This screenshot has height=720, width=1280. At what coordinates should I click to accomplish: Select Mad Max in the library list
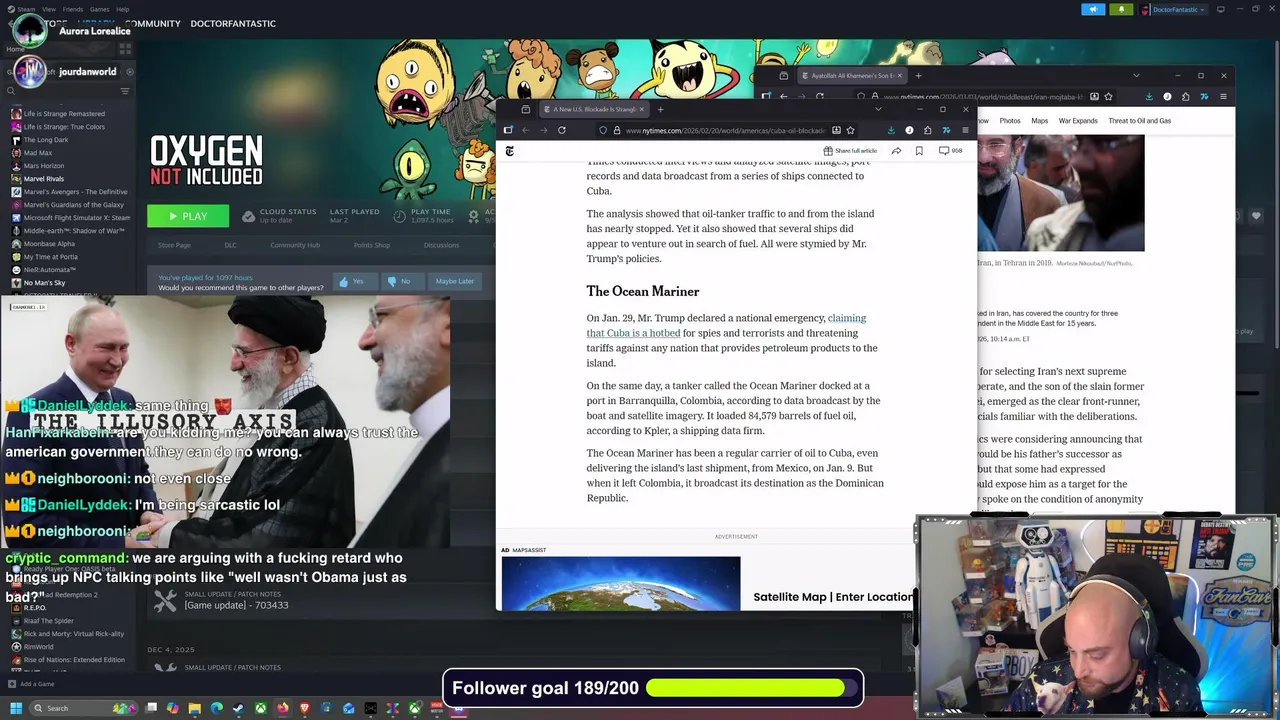click(x=38, y=153)
